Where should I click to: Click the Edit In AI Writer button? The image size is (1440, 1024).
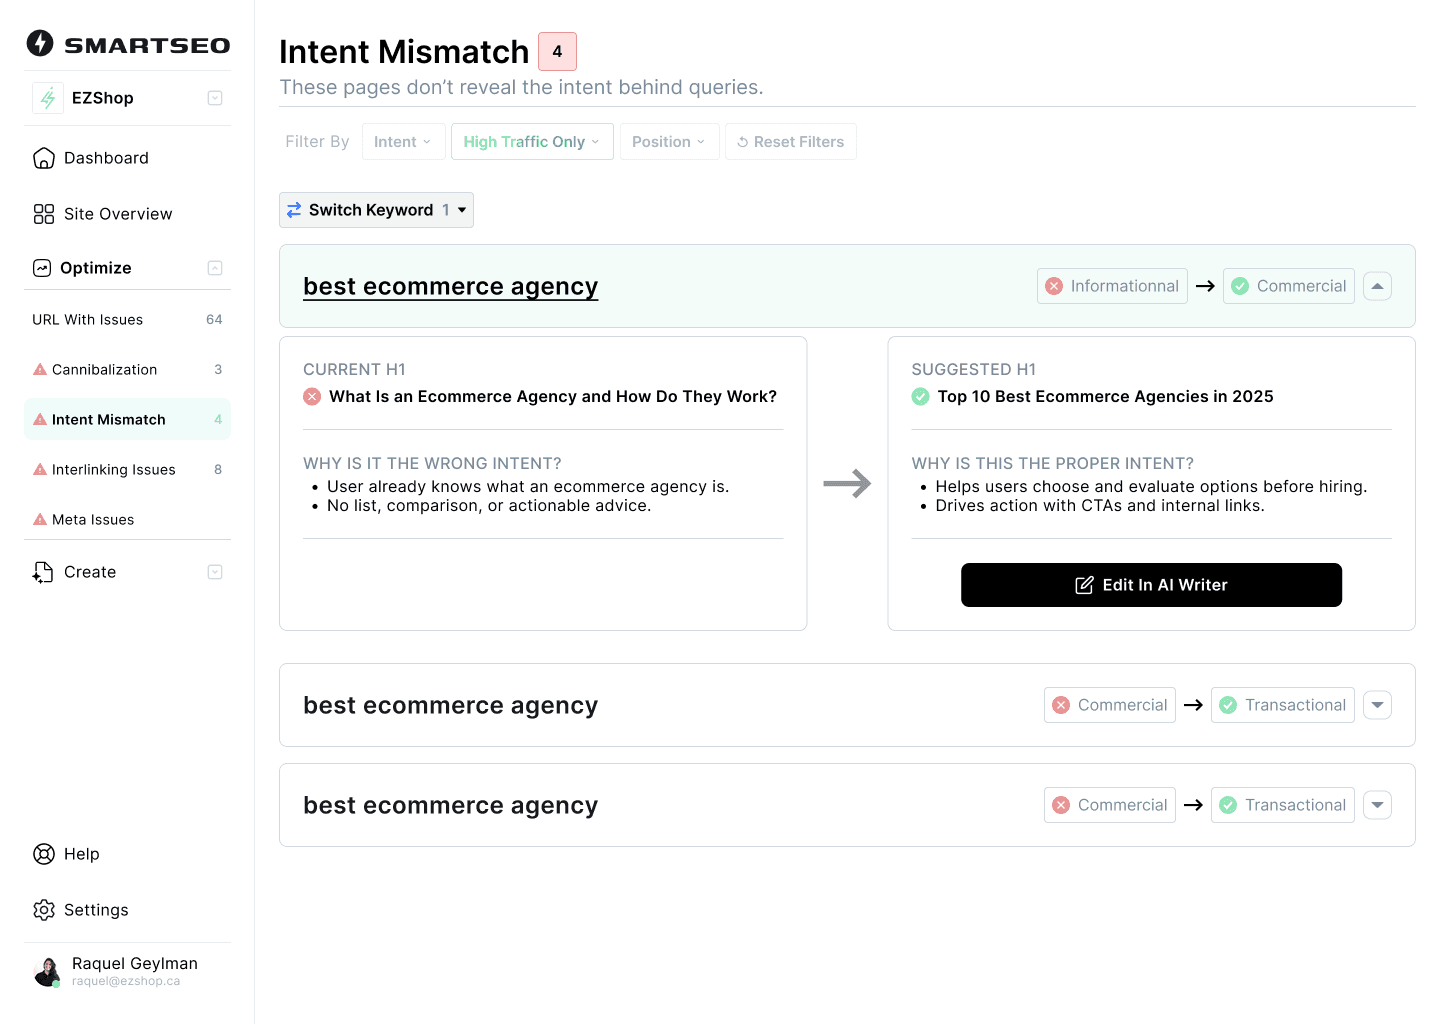[1151, 585]
